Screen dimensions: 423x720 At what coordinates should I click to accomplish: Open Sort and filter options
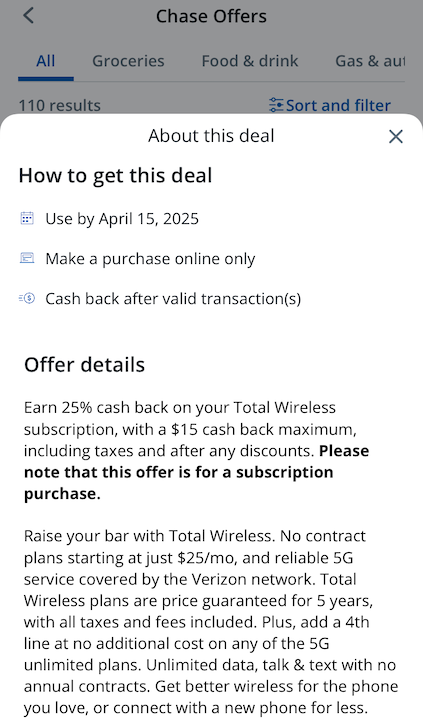click(330, 105)
